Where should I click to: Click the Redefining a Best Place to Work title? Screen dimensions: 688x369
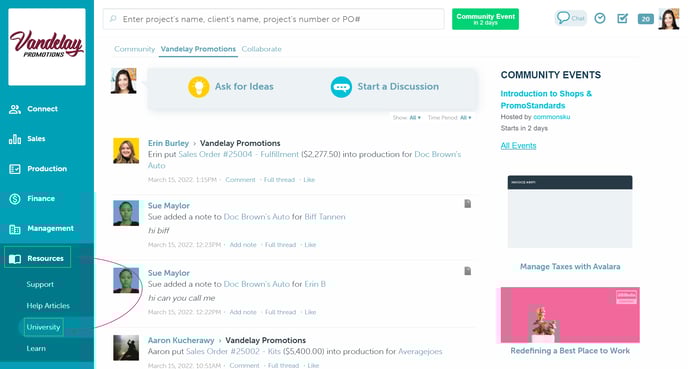570,351
